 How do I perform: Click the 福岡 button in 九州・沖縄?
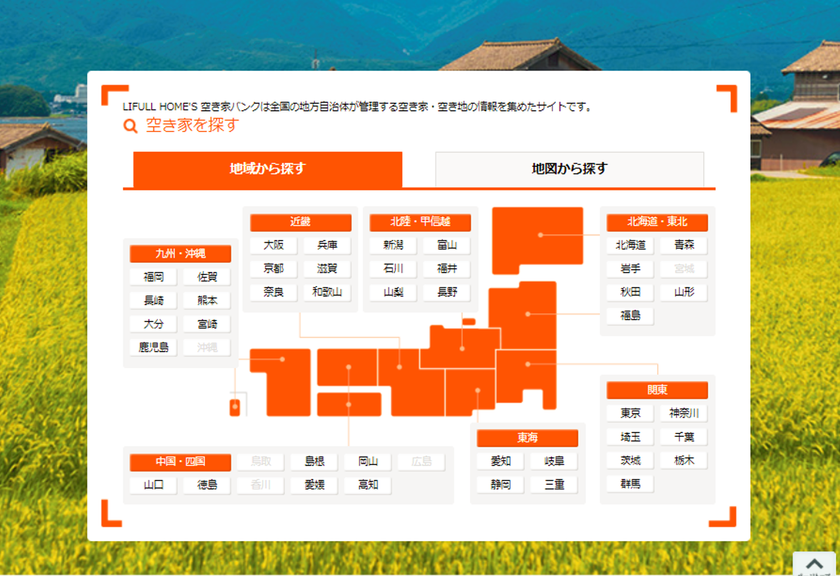153,276
